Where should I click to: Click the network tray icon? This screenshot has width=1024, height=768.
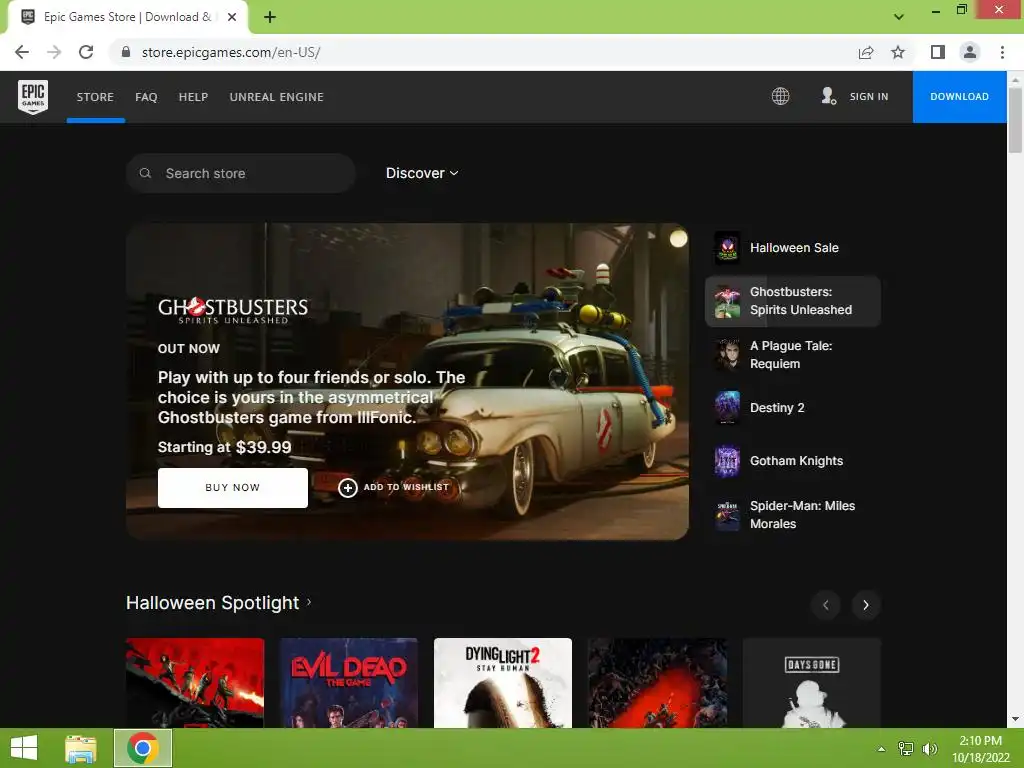906,748
